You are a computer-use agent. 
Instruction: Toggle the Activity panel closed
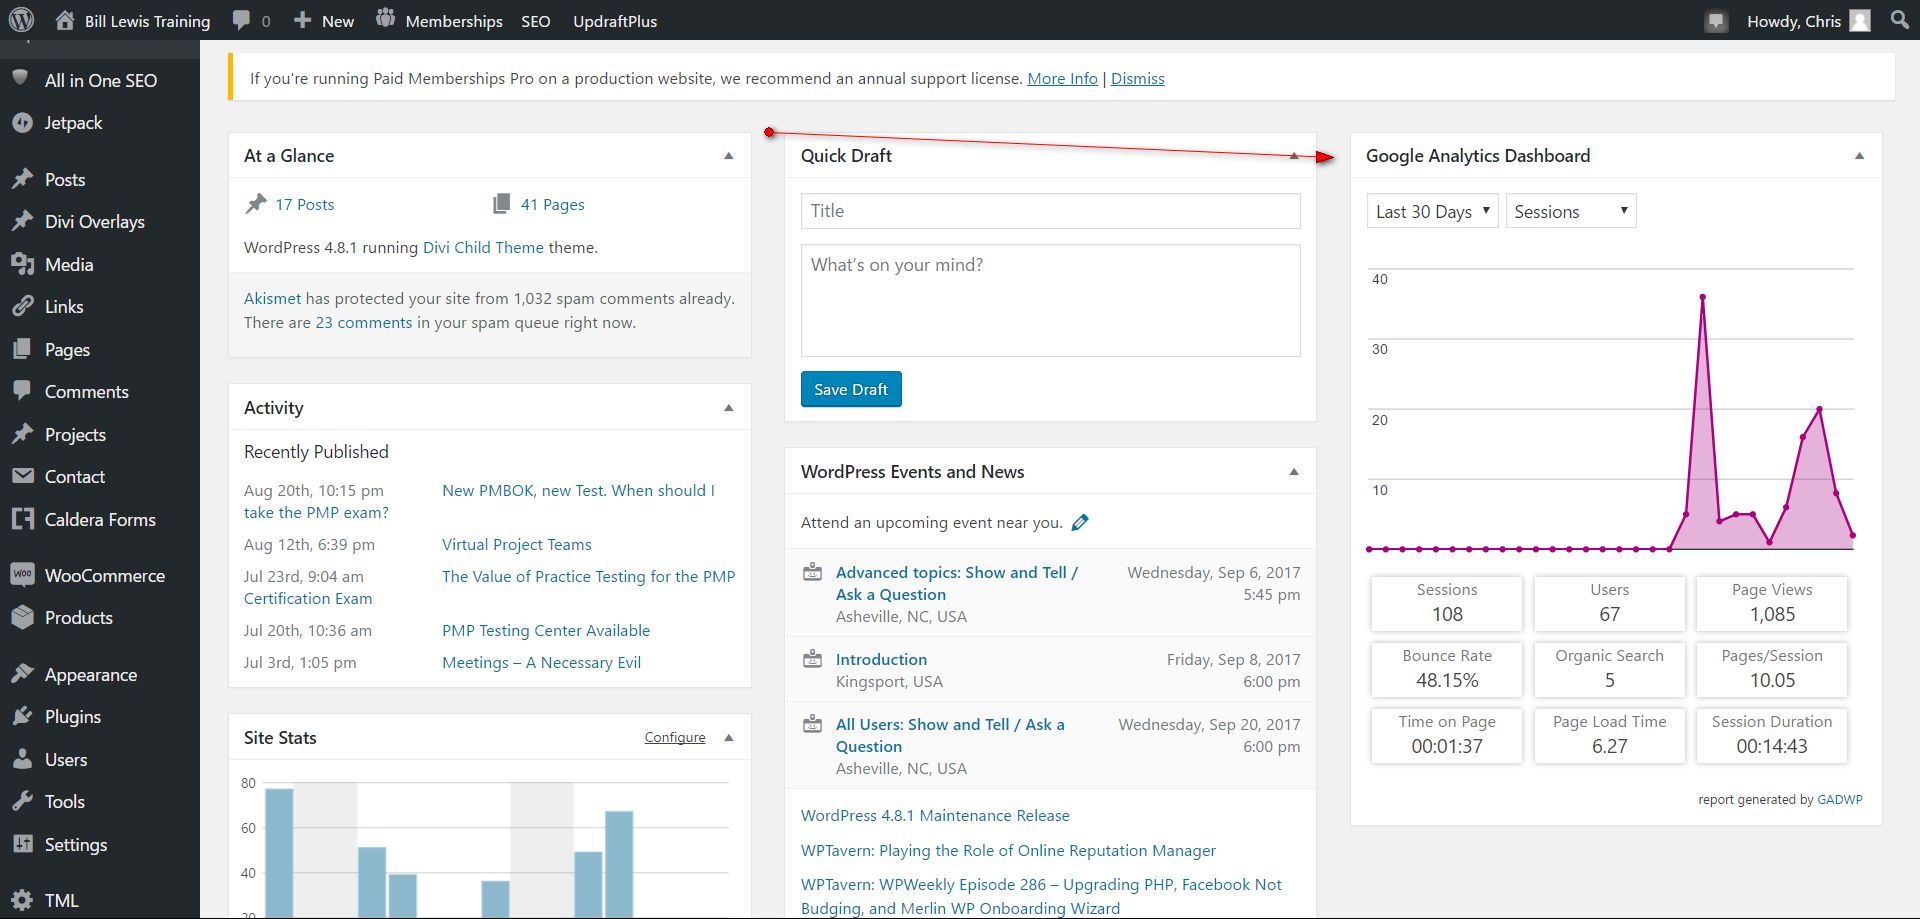[729, 408]
